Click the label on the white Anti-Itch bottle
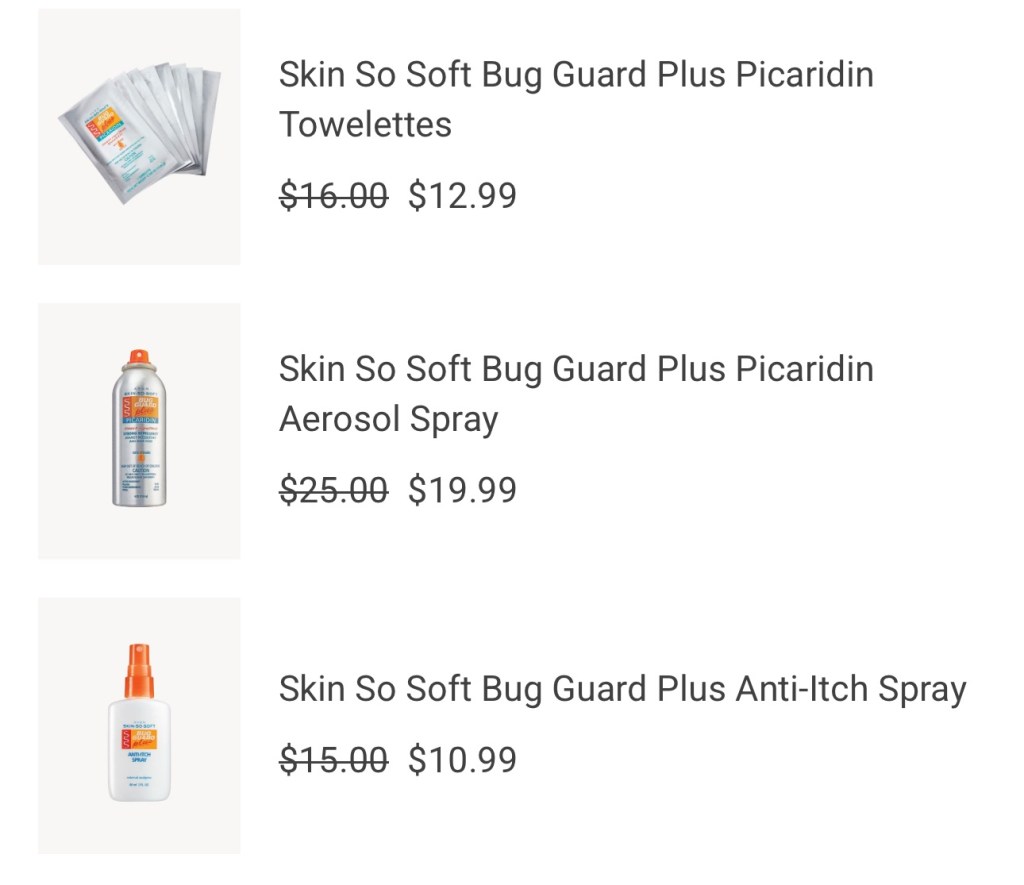This screenshot has height=885, width=1024. tap(139, 748)
